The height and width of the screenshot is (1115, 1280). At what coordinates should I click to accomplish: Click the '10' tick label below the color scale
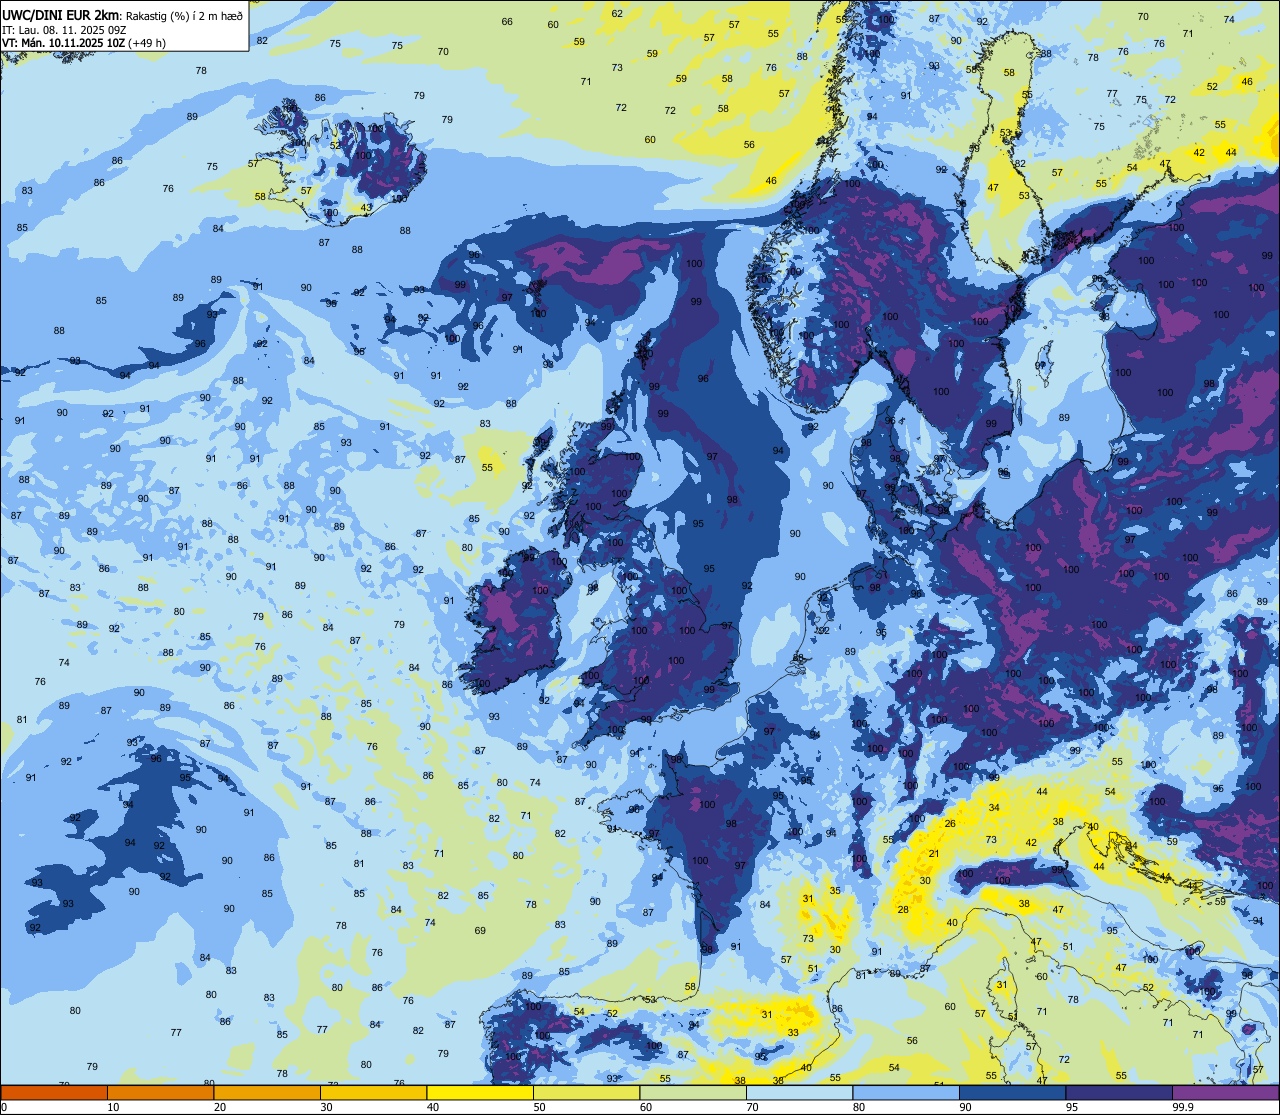pyautogui.click(x=113, y=1107)
